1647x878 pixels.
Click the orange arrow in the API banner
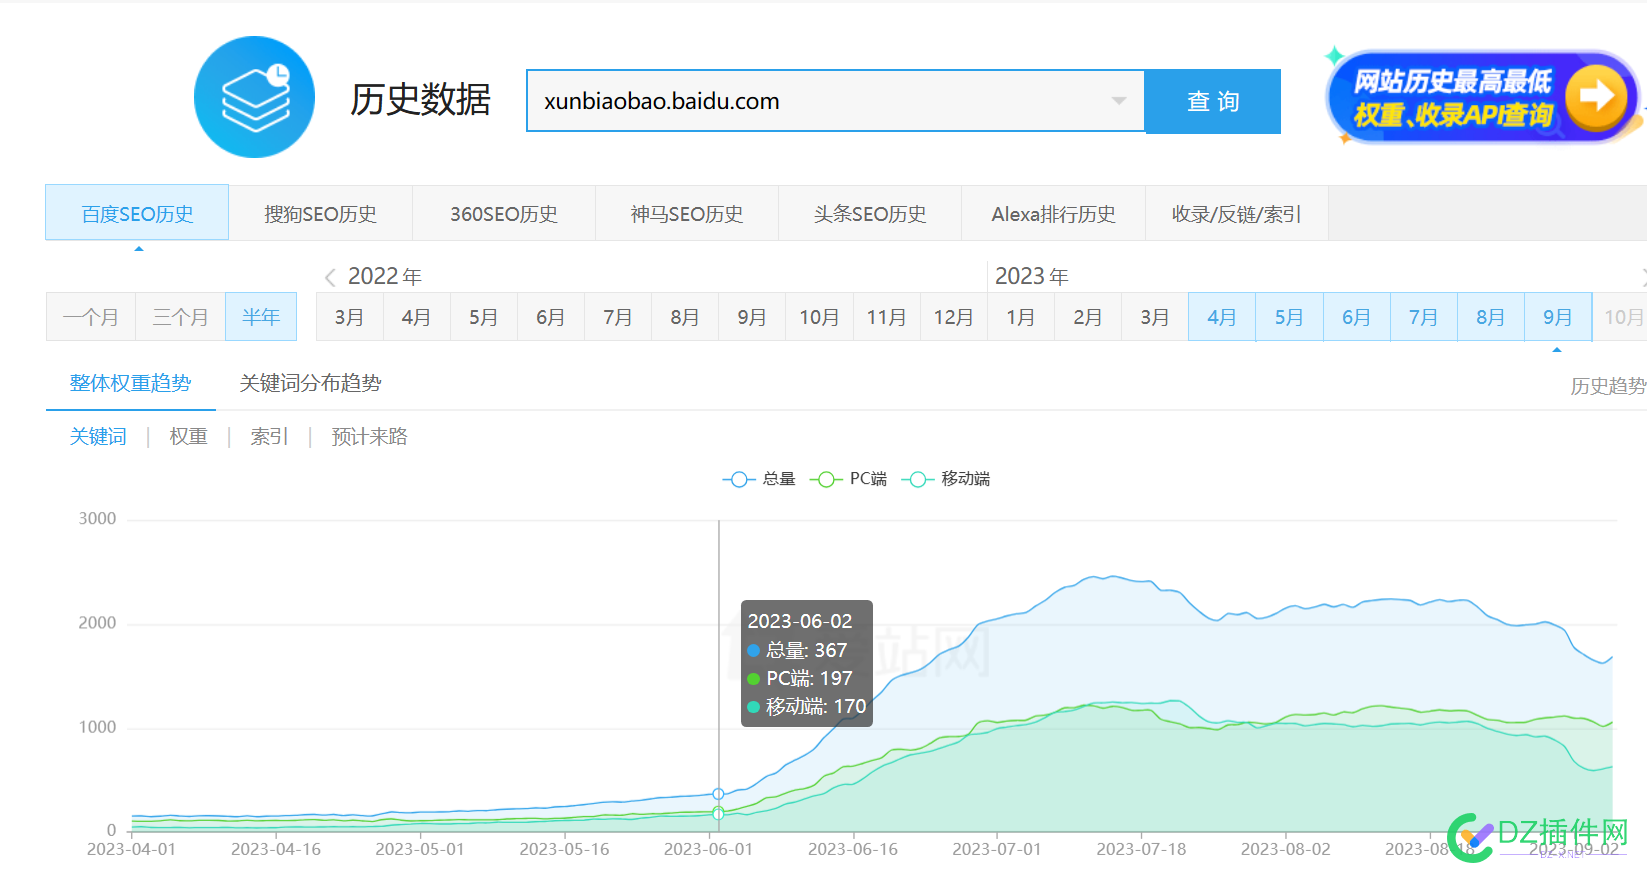point(1596,97)
